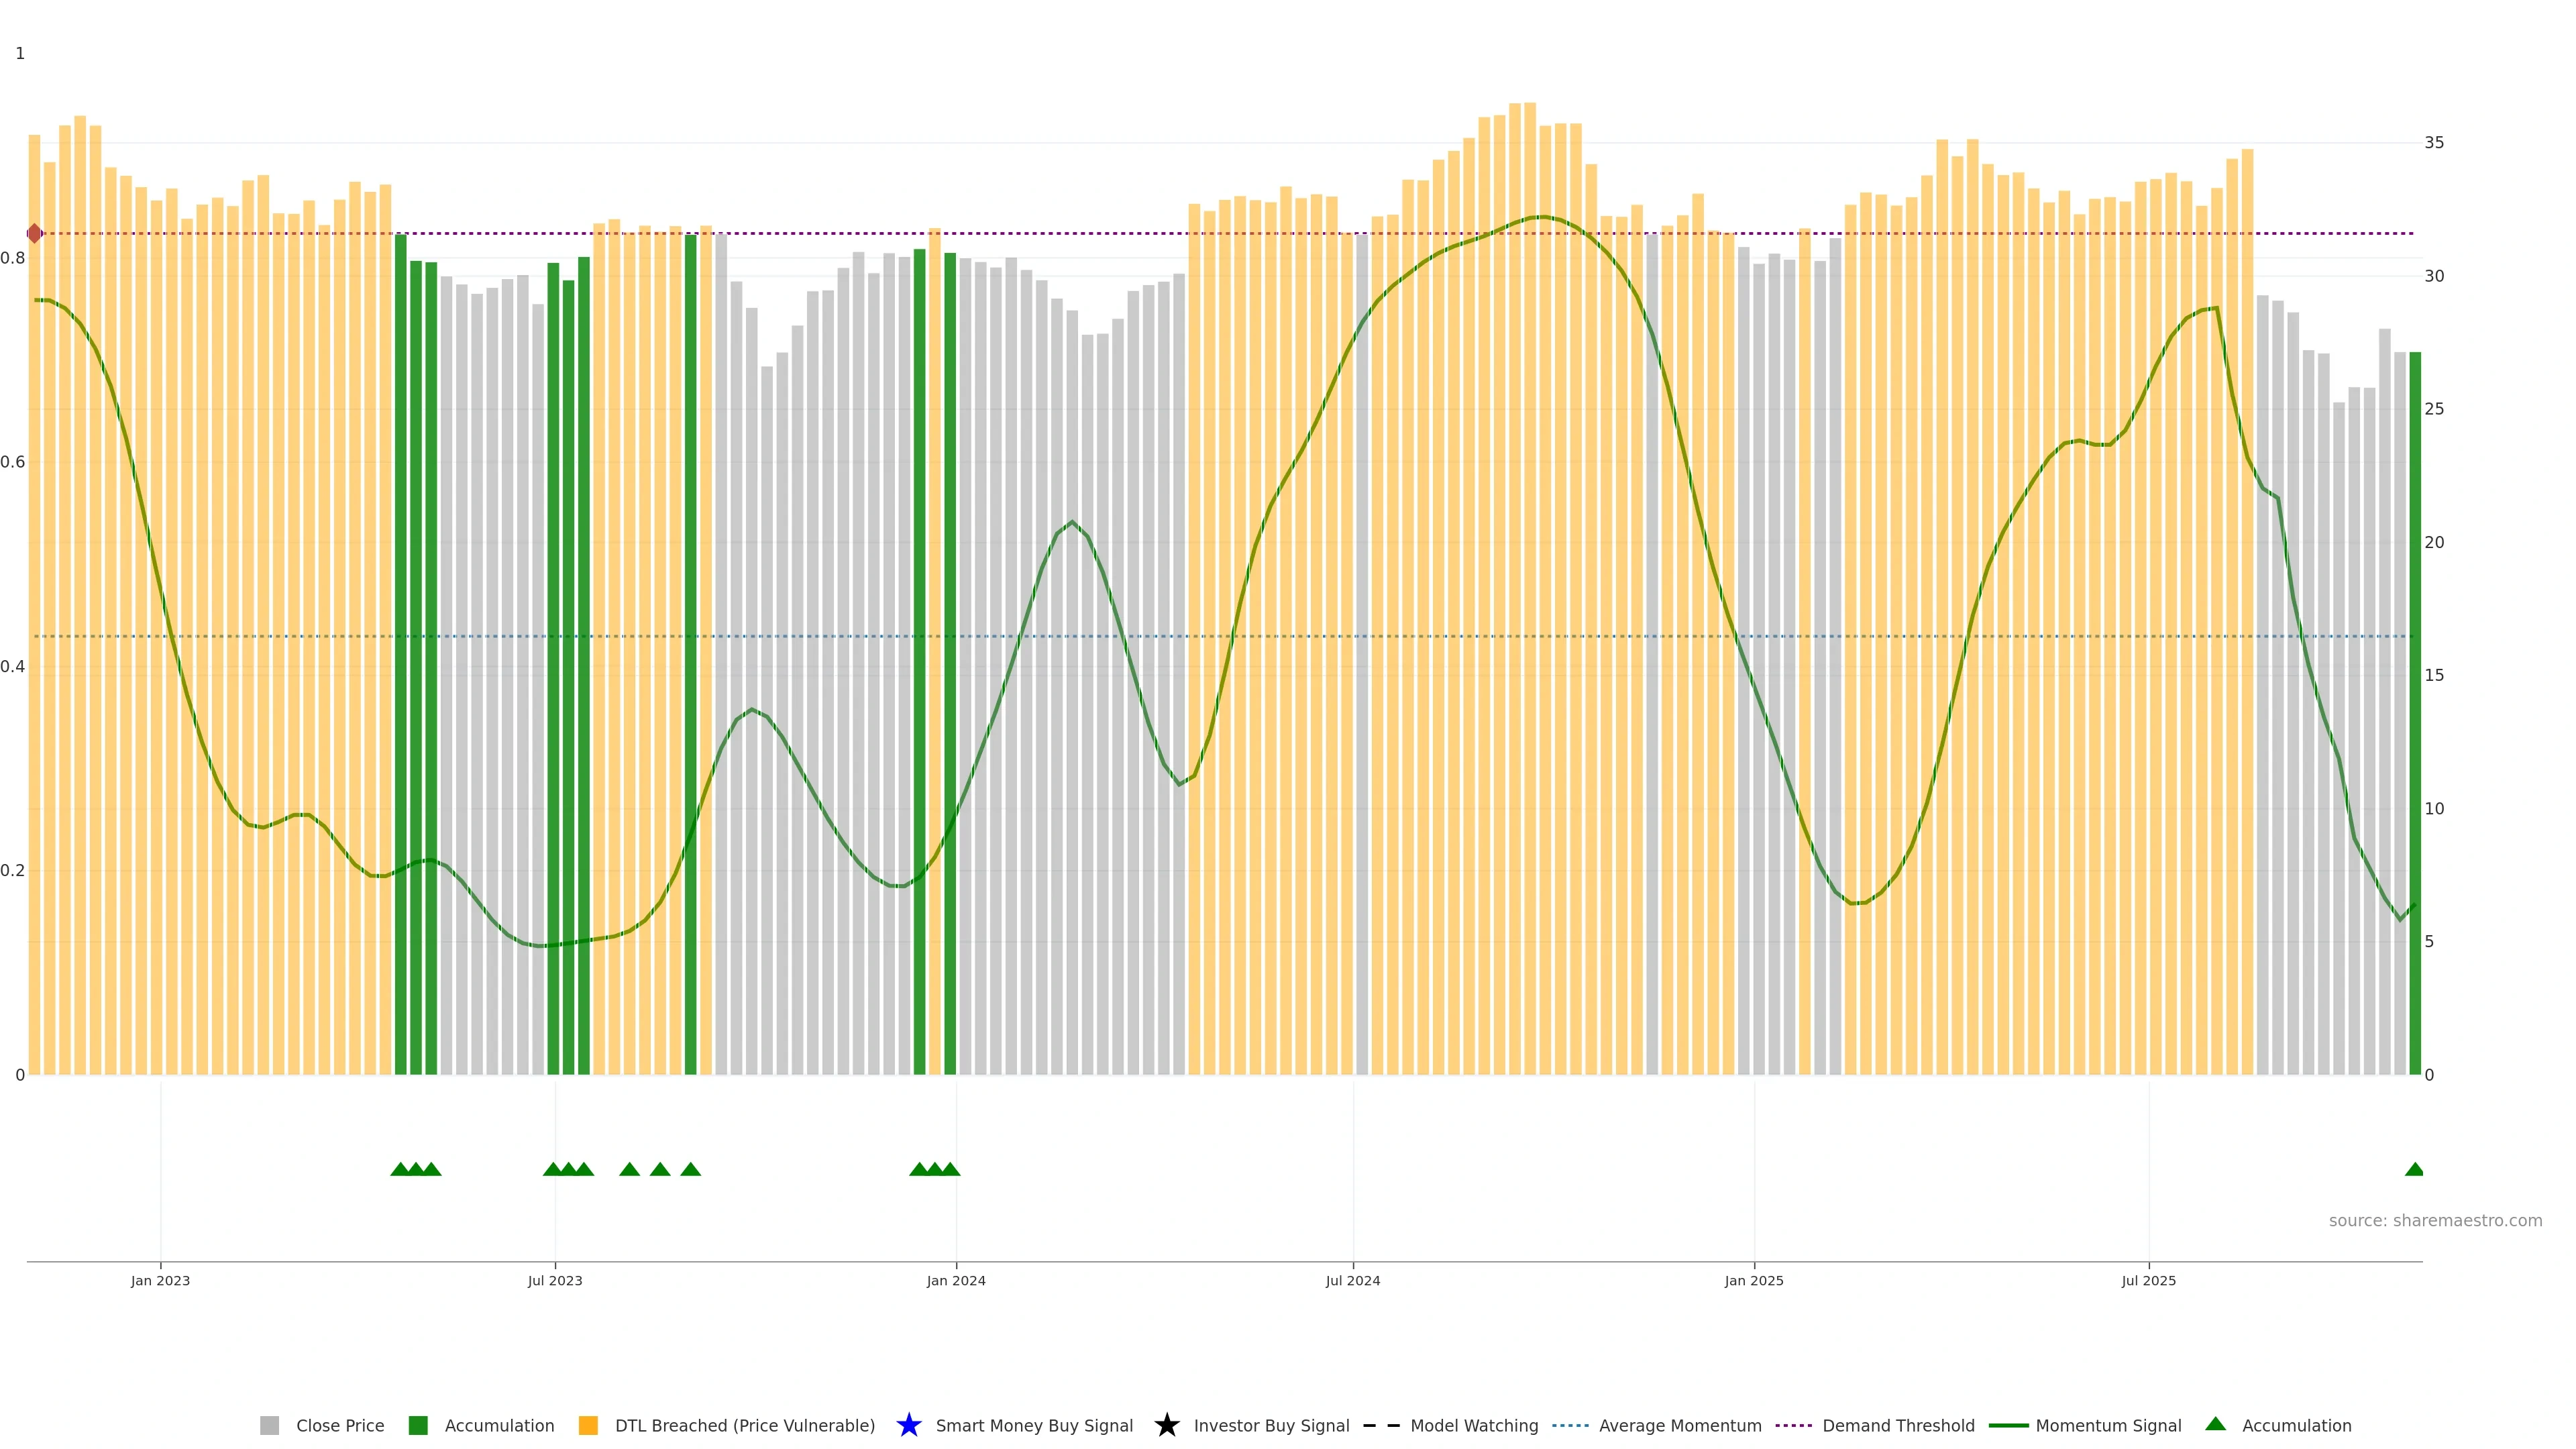2576x1449 pixels.
Task: Click the Model Watching dashed line icon
Action: pos(1381,1425)
